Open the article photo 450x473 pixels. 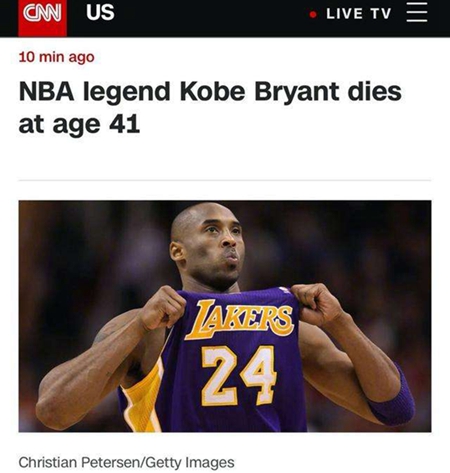pos(225,316)
